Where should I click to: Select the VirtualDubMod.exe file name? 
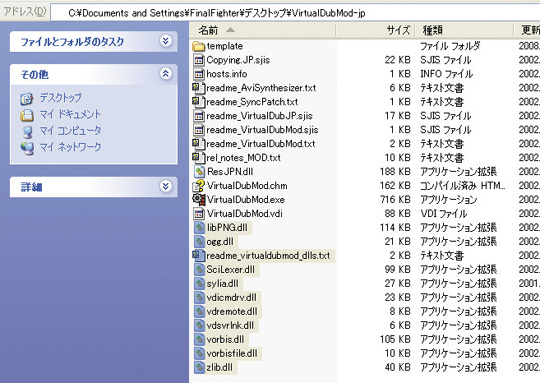coord(246,200)
